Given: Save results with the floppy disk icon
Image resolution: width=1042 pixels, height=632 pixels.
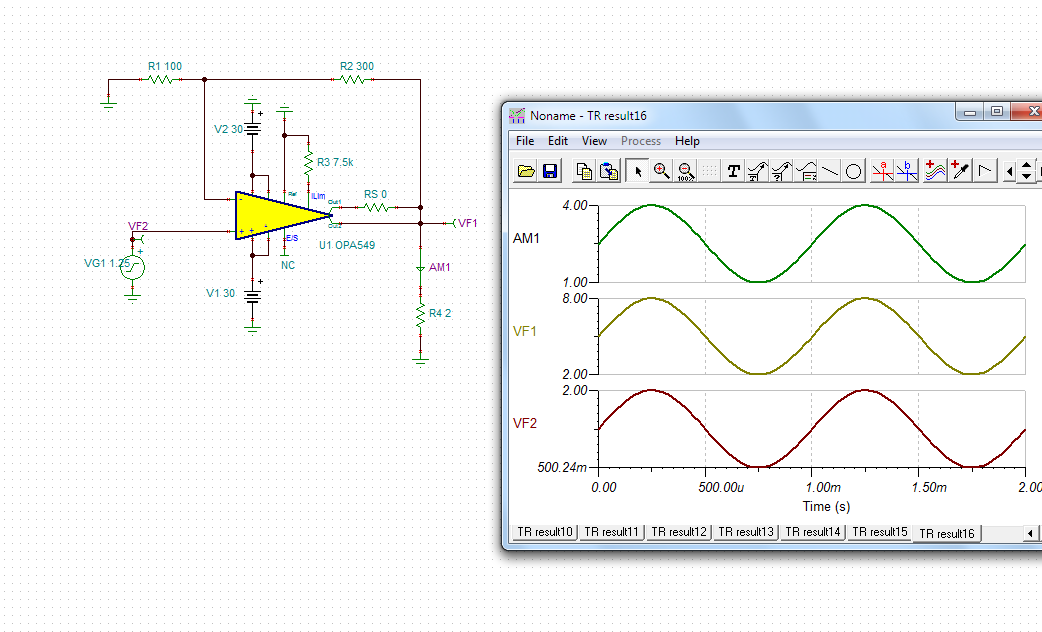Looking at the screenshot, I should 550,171.
